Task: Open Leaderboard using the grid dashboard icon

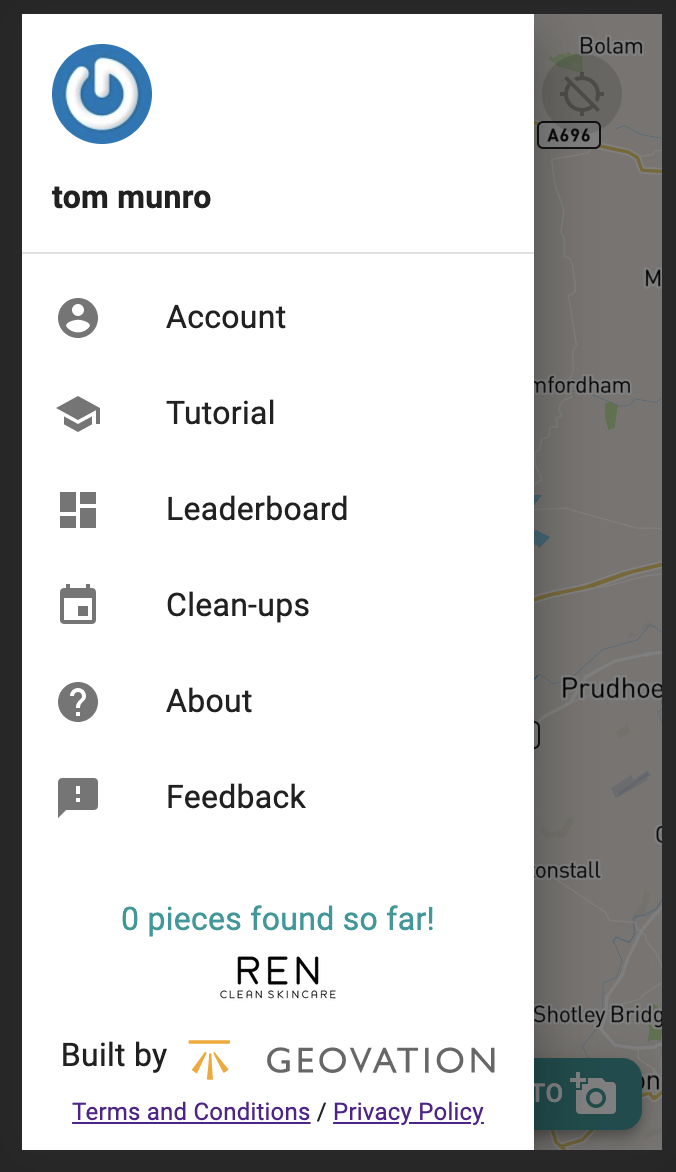Action: [x=78, y=508]
